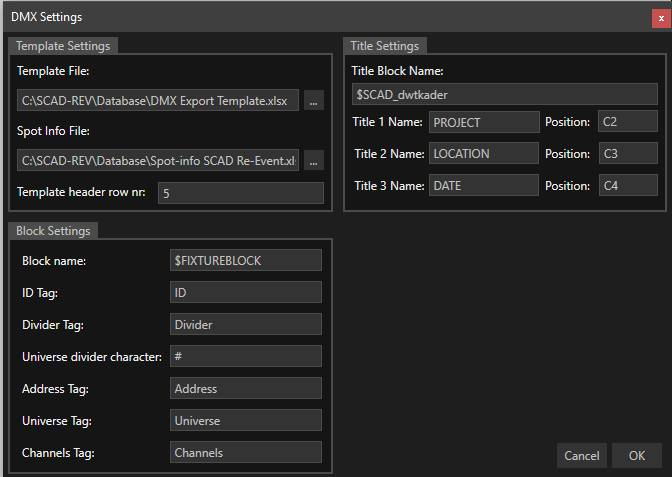The image size is (672, 477).
Task: Click the Position field containing C3
Action: click(x=627, y=154)
